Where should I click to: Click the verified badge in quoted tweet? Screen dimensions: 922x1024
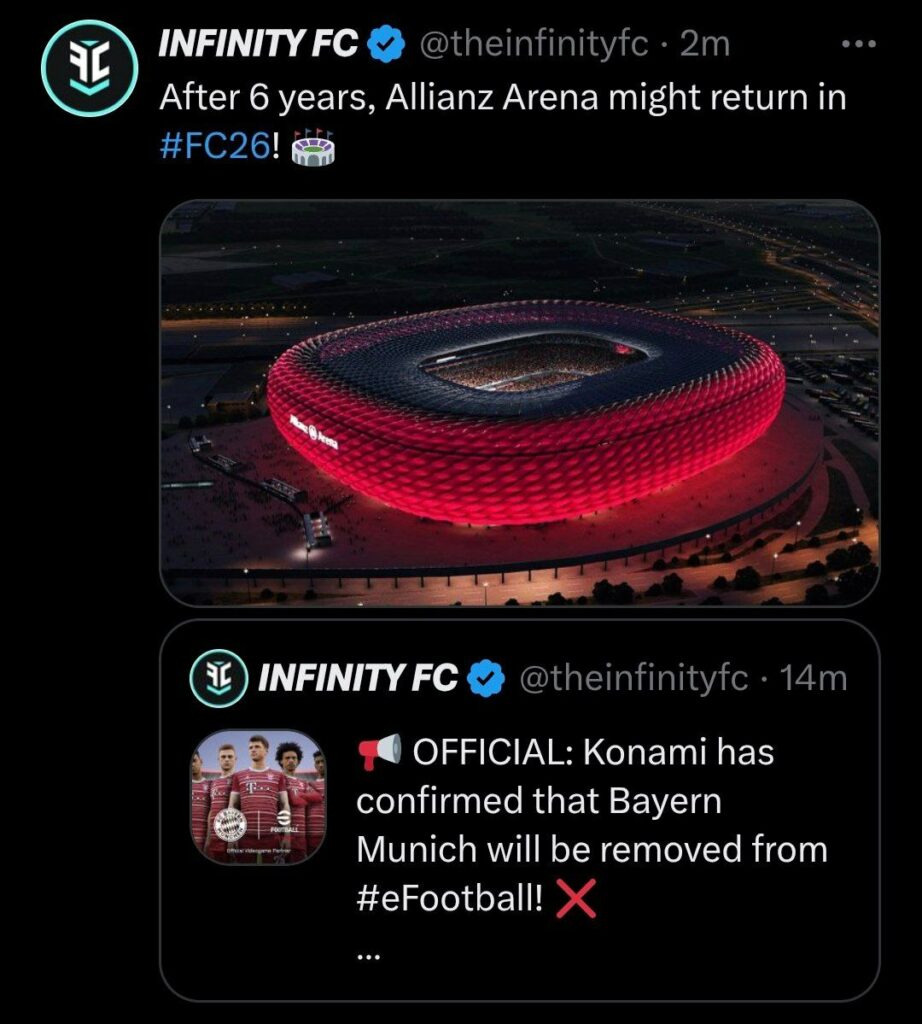[486, 678]
